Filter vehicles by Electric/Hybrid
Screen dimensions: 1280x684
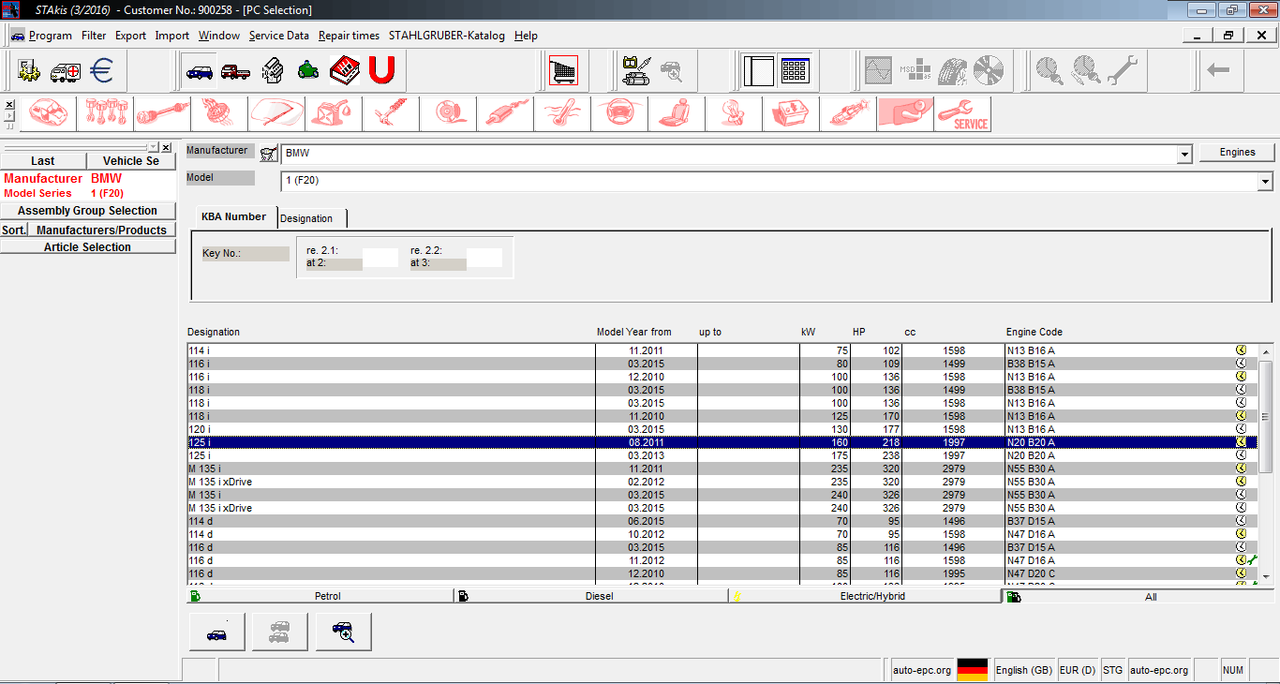865,596
